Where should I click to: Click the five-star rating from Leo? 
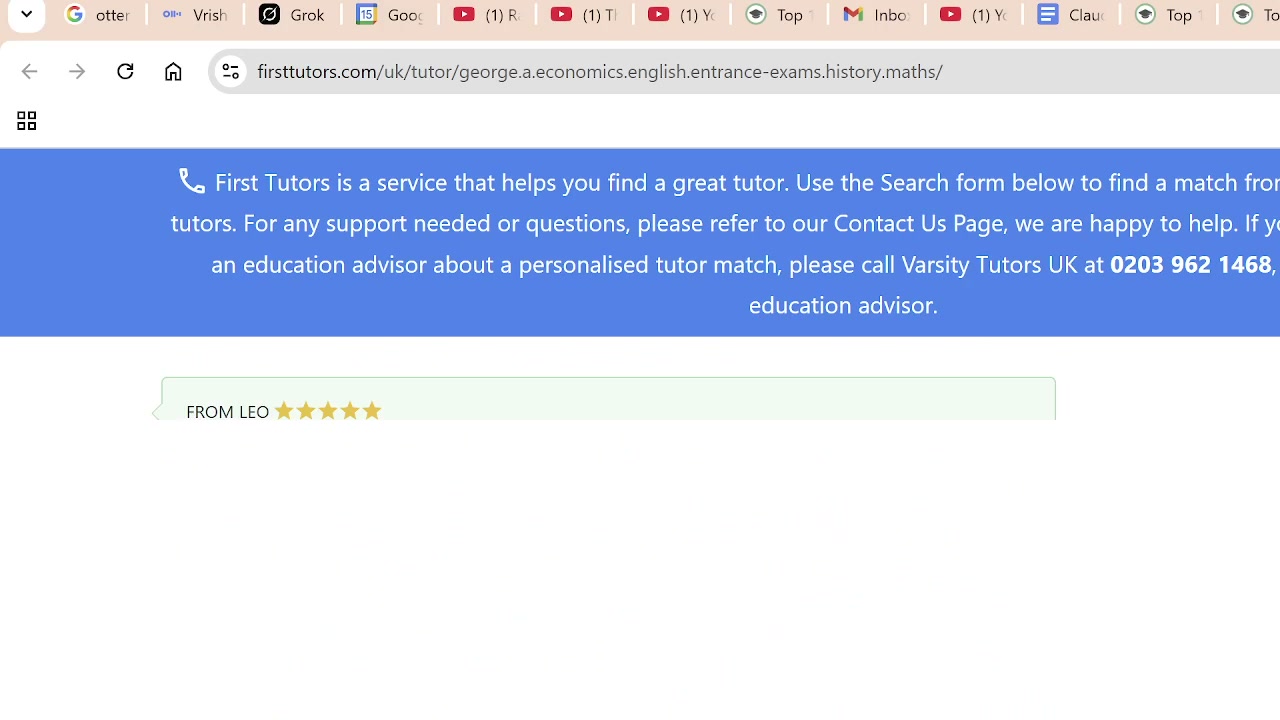(x=328, y=411)
